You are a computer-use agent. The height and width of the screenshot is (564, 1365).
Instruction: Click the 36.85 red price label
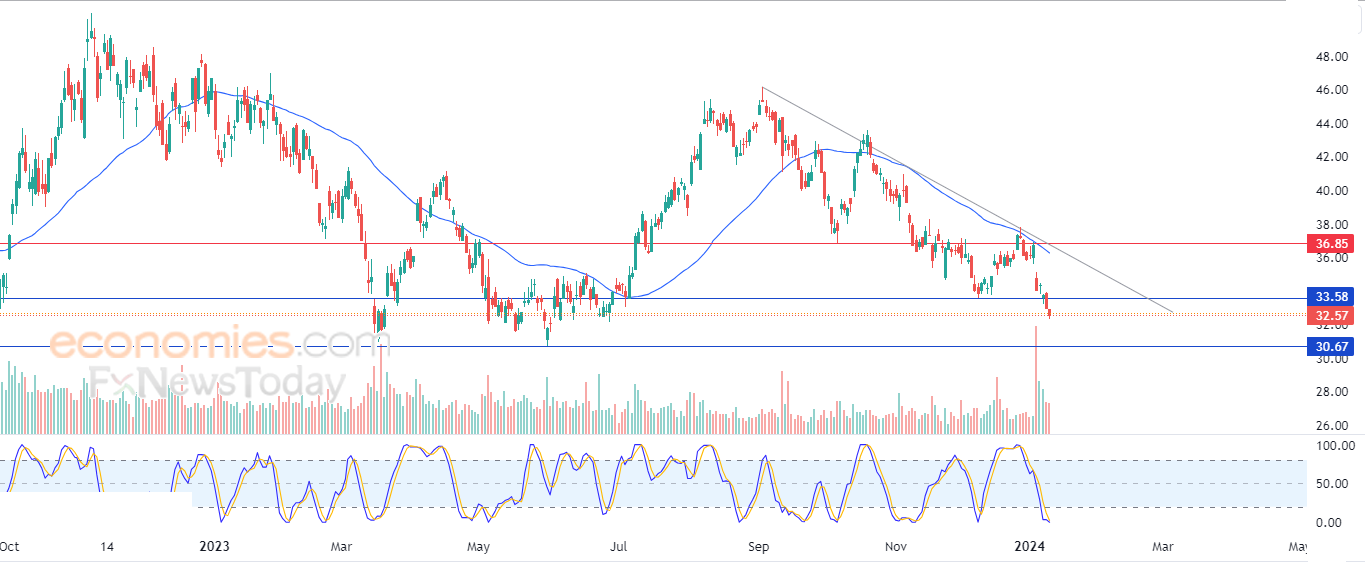1332,243
